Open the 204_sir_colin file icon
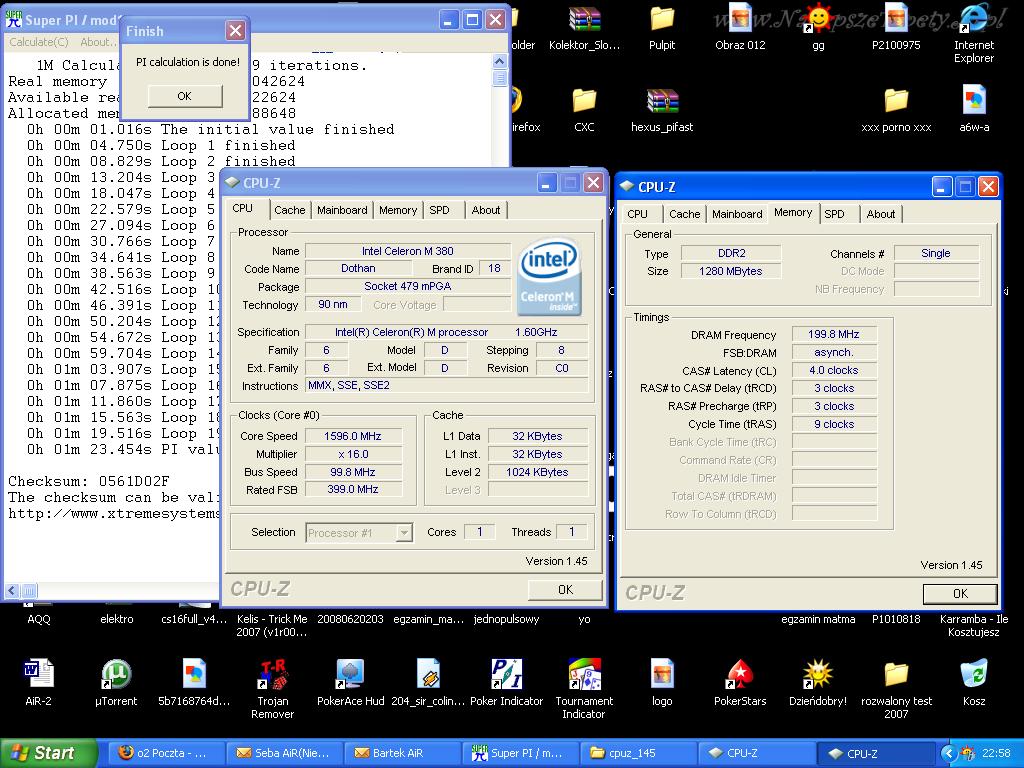This screenshot has height=768, width=1024. [428, 674]
